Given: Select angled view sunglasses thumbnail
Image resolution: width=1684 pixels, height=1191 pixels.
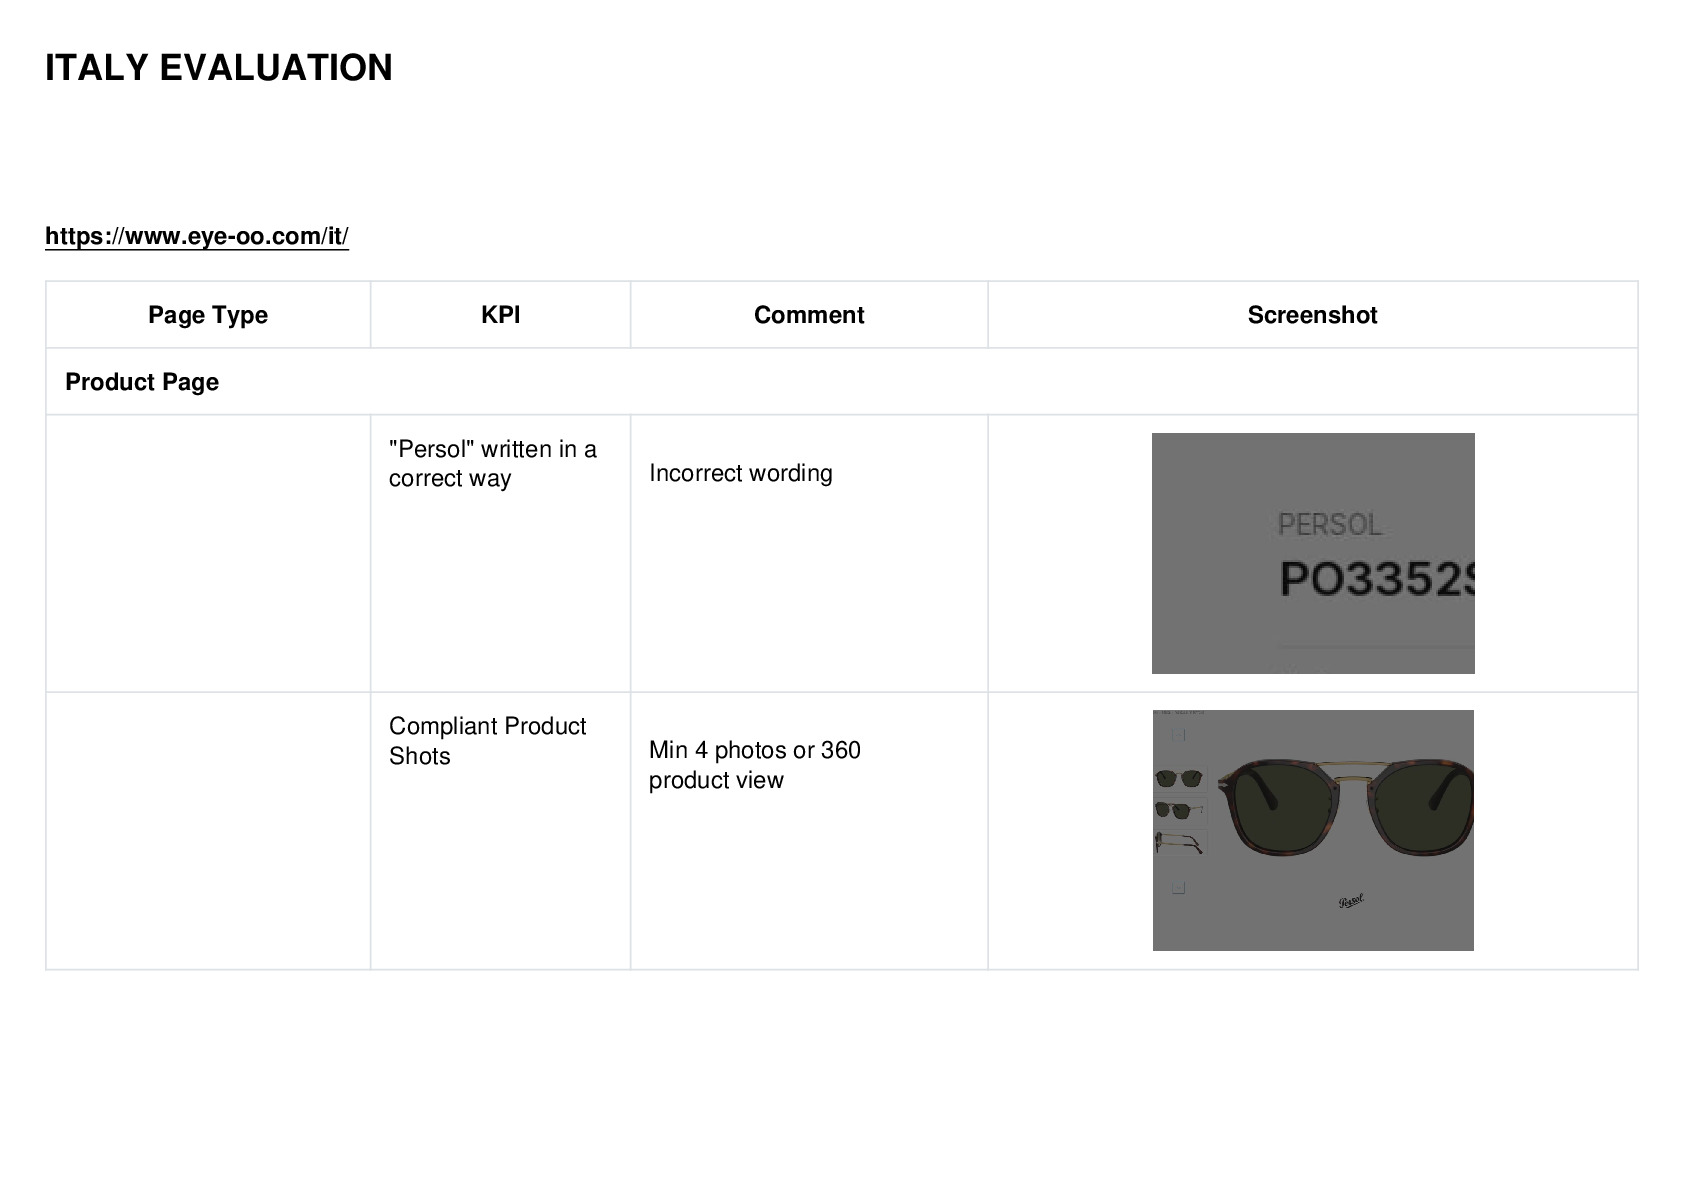Looking at the screenshot, I should tap(1180, 810).
